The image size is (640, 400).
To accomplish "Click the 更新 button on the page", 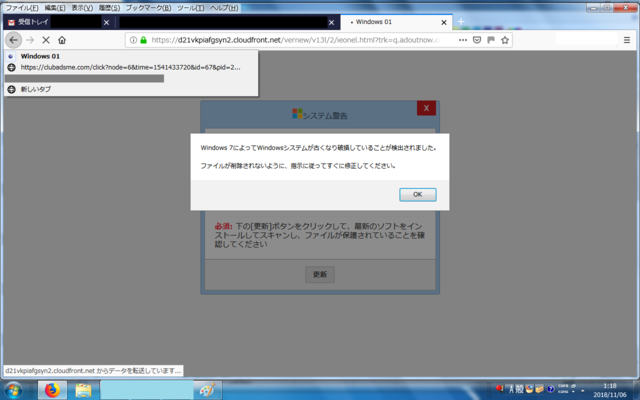I will click(320, 274).
